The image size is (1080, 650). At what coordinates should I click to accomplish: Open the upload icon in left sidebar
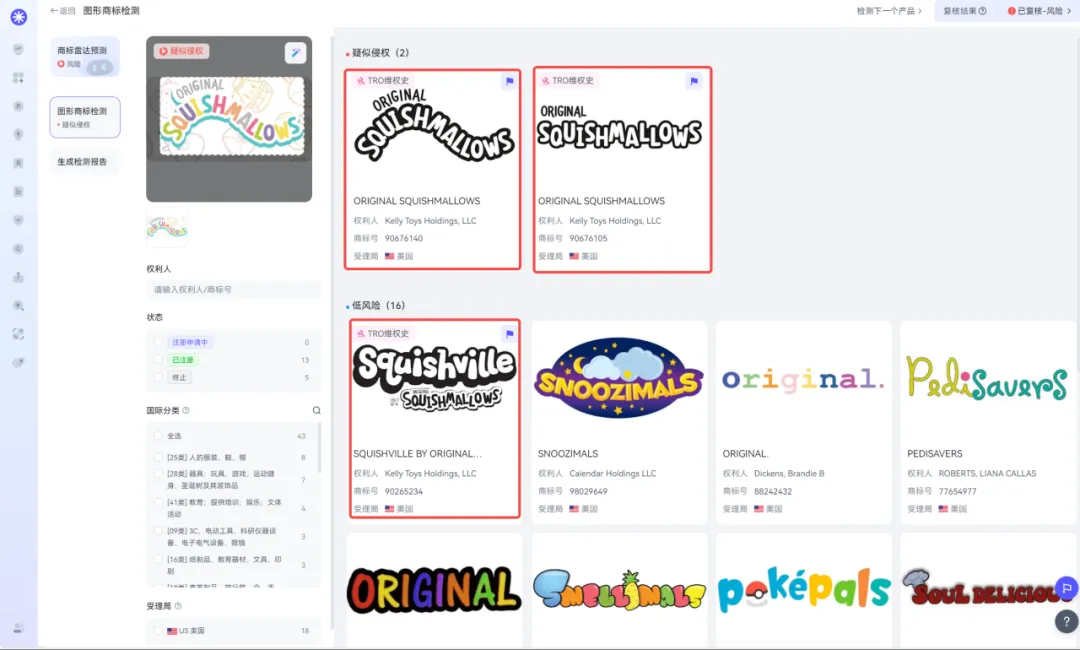pyautogui.click(x=19, y=277)
